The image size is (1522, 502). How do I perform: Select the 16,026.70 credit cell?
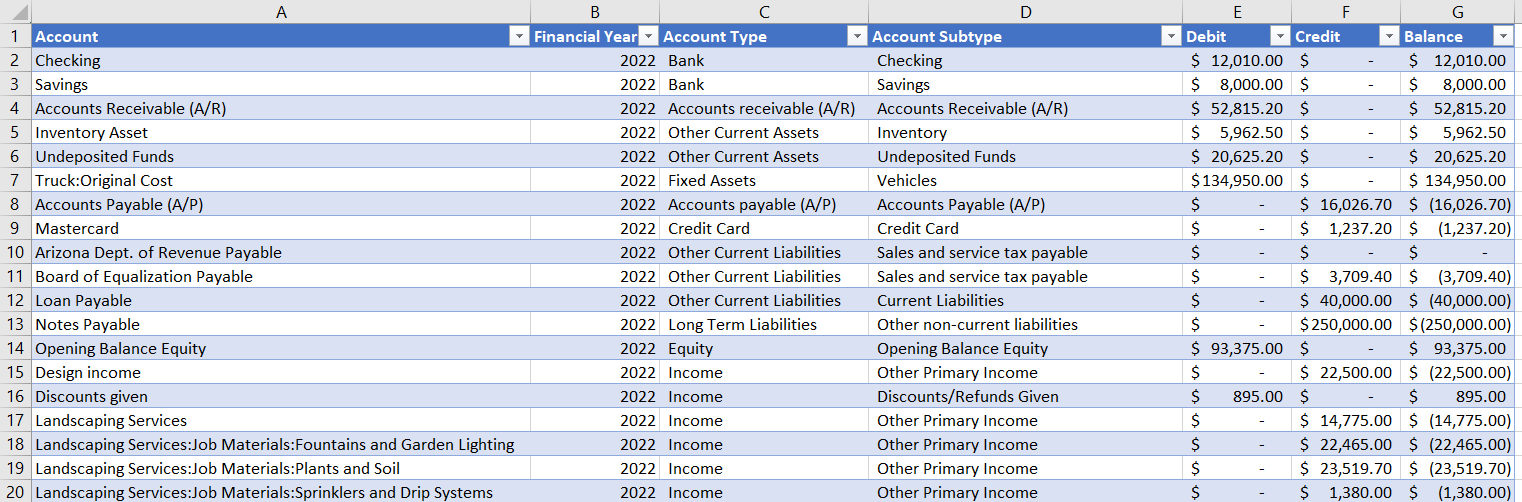tap(1346, 204)
